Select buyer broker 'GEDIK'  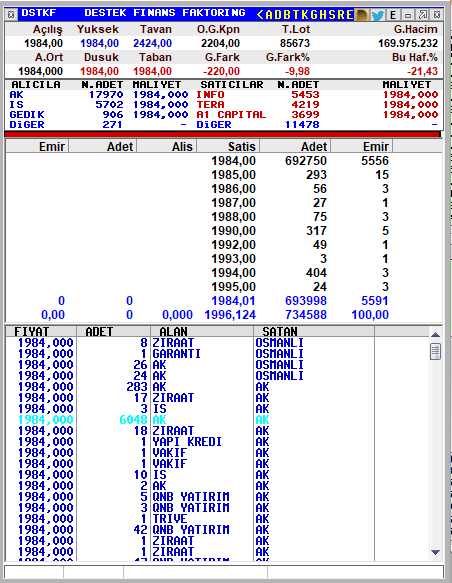pyautogui.click(x=27, y=115)
